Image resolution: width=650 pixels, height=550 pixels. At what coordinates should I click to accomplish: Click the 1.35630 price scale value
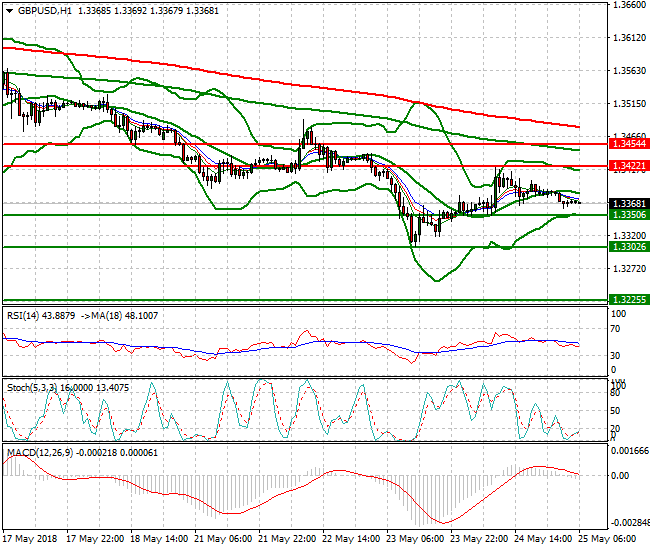click(x=629, y=70)
